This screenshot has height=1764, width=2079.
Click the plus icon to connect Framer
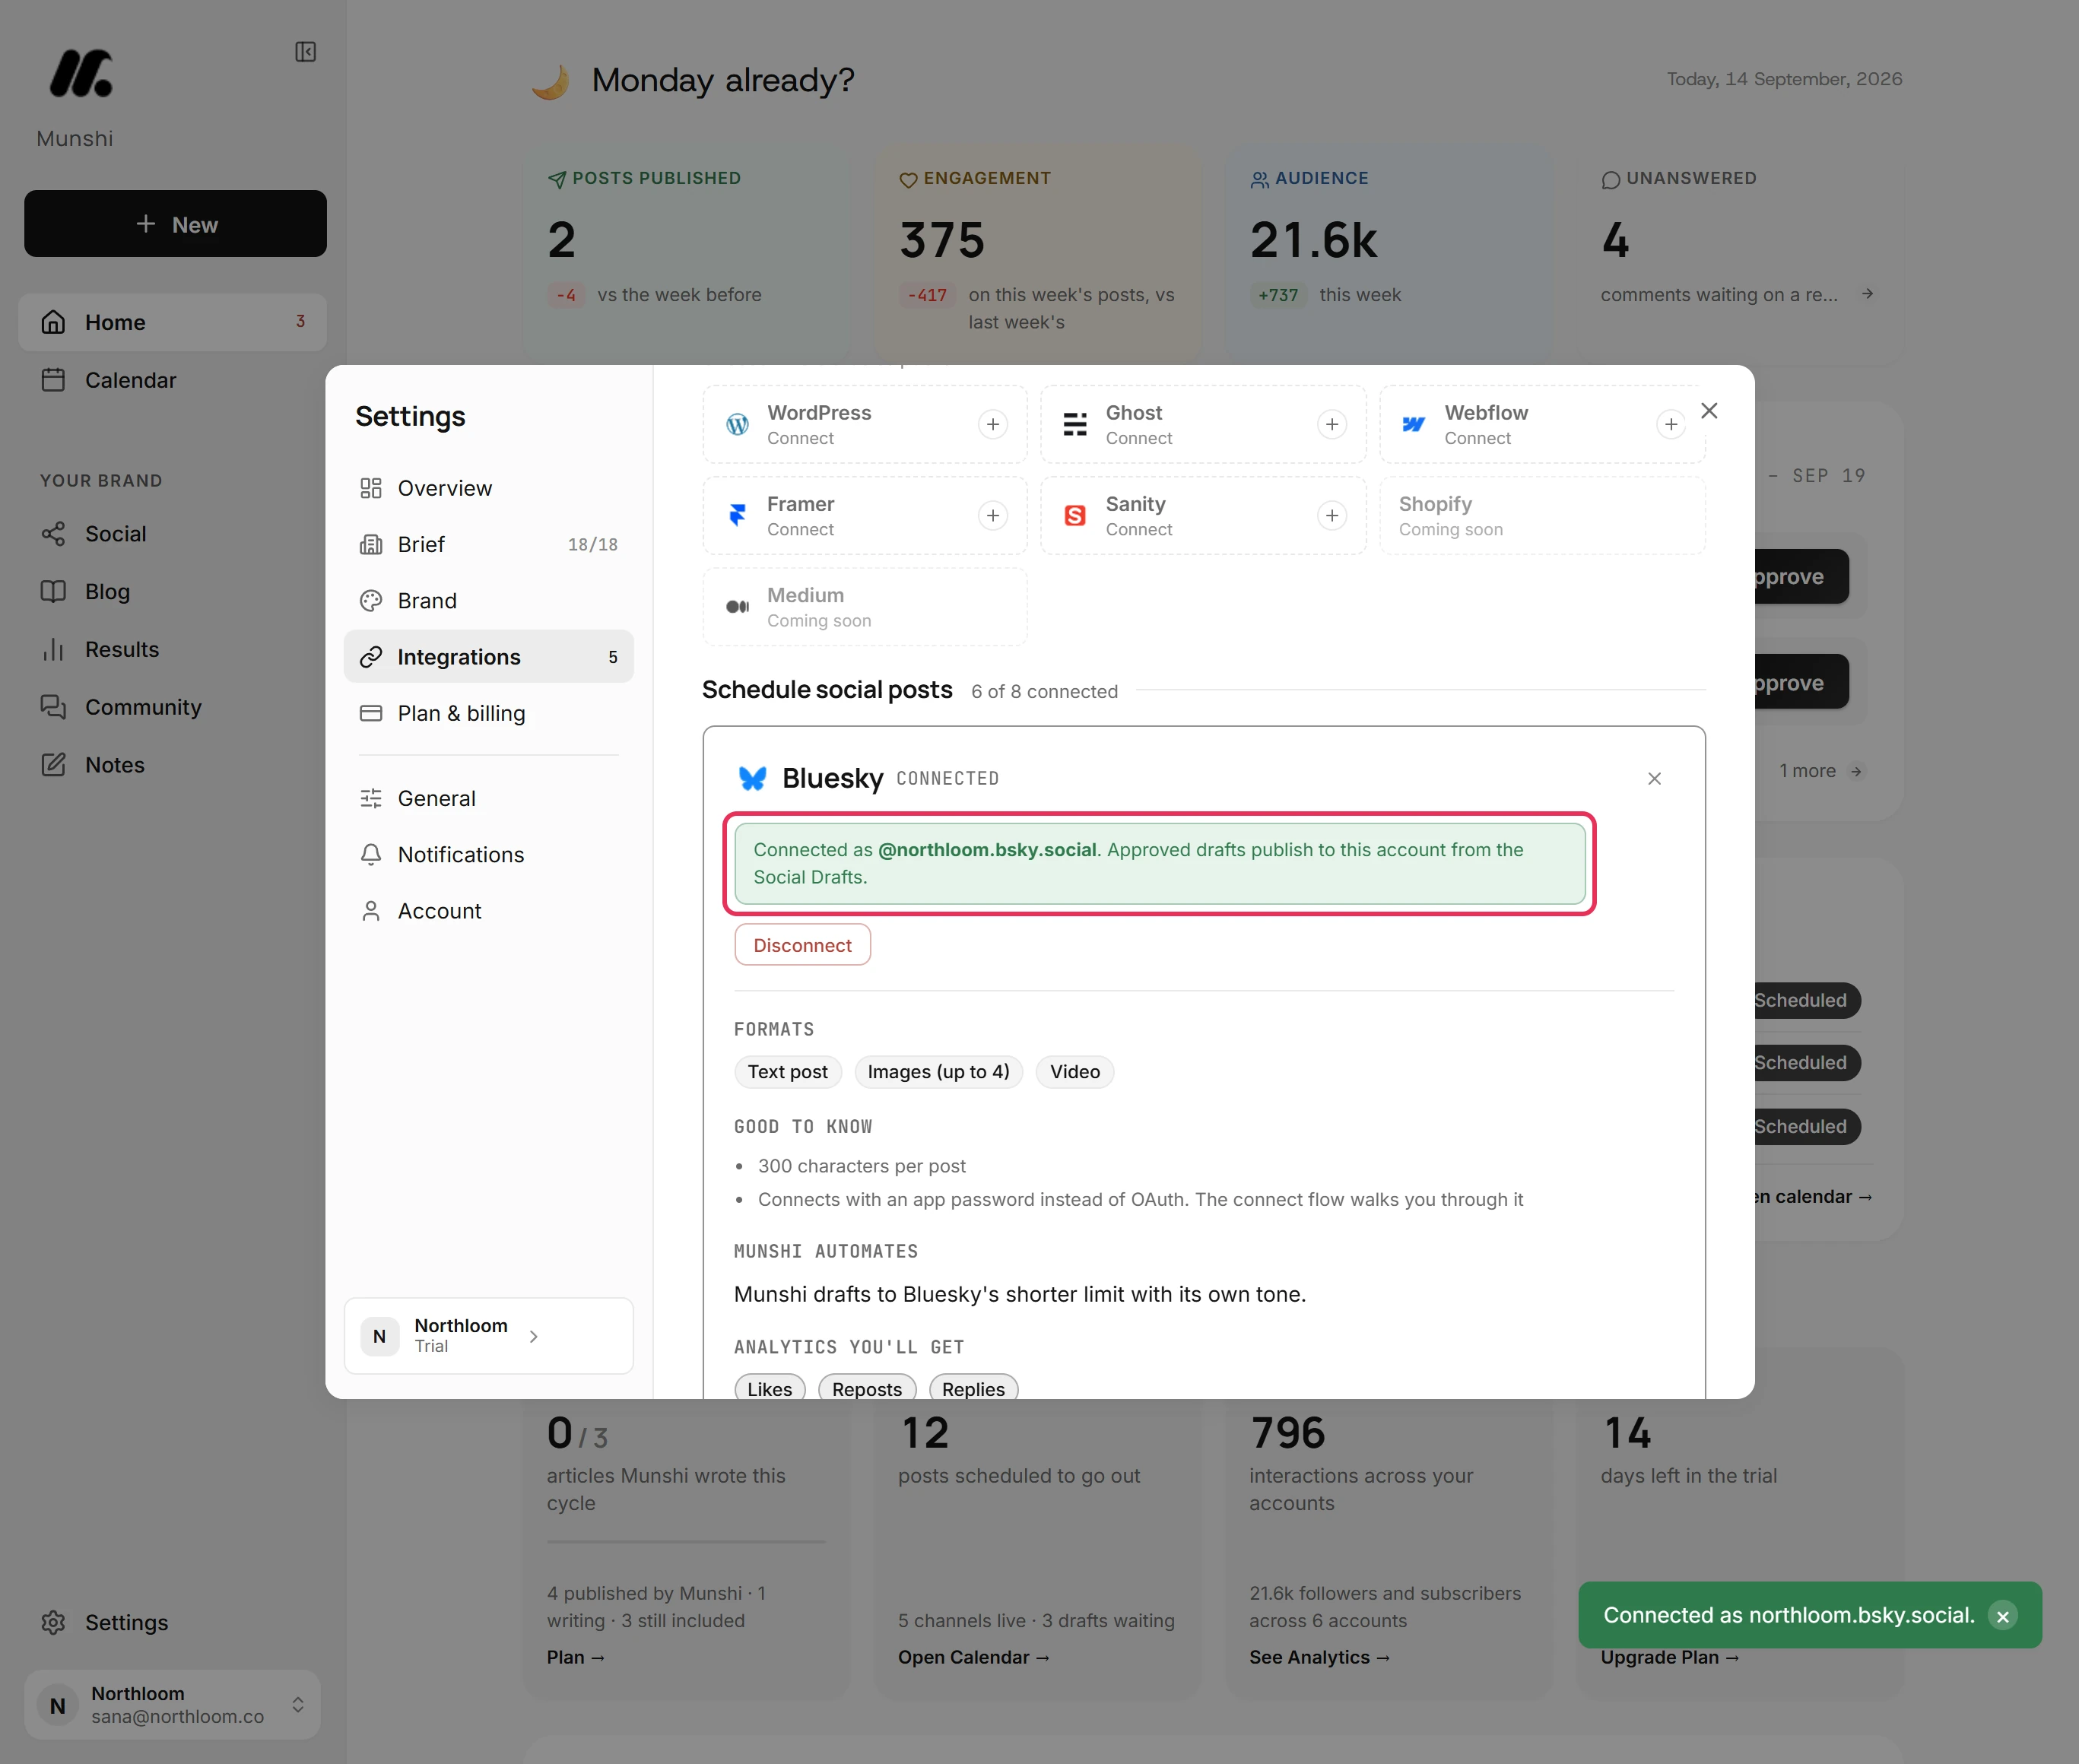(993, 516)
